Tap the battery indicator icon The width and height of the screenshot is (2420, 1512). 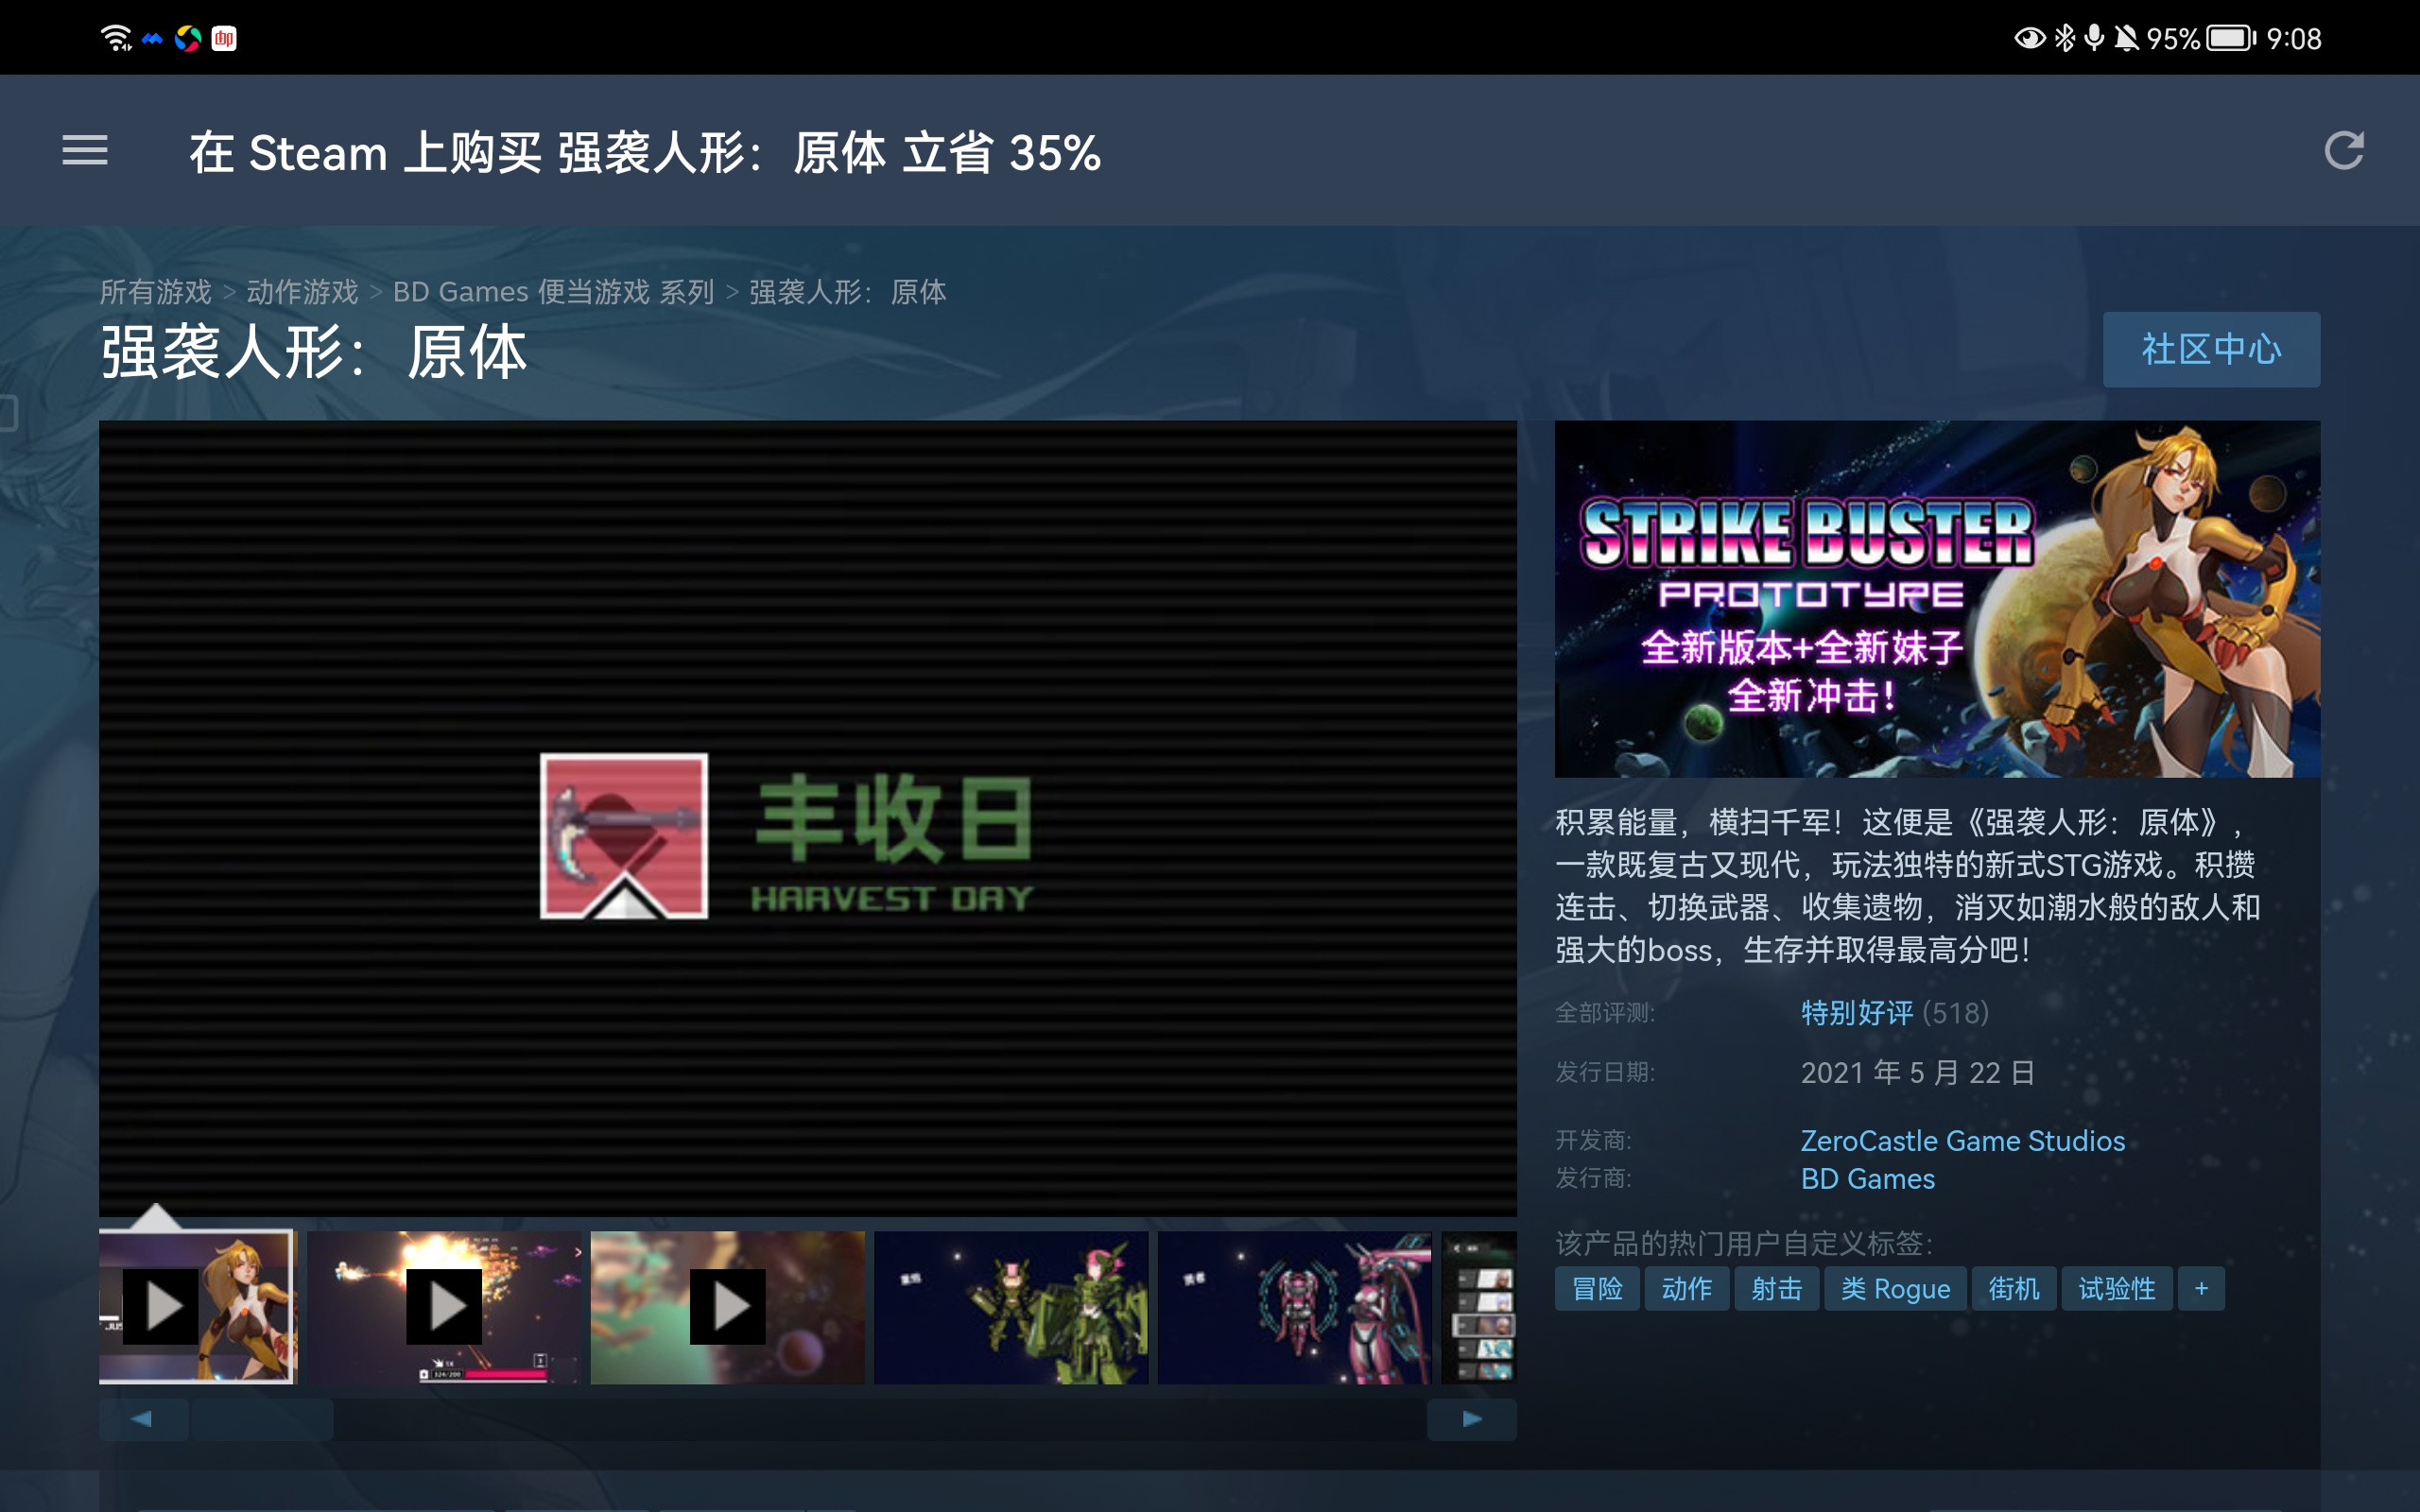click(x=2231, y=39)
